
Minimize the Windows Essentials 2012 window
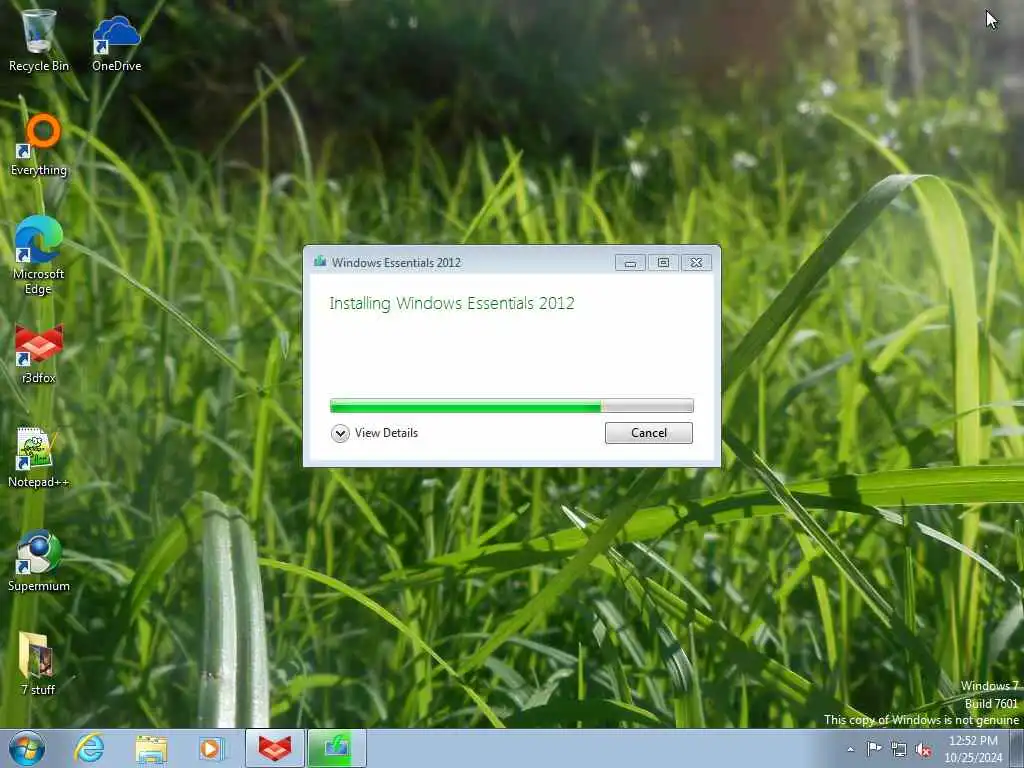click(x=630, y=263)
